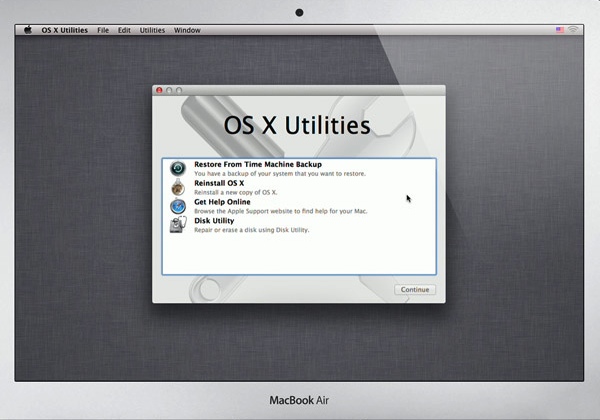
Task: Click 'You have a backup of your system' description
Action: click(280, 174)
